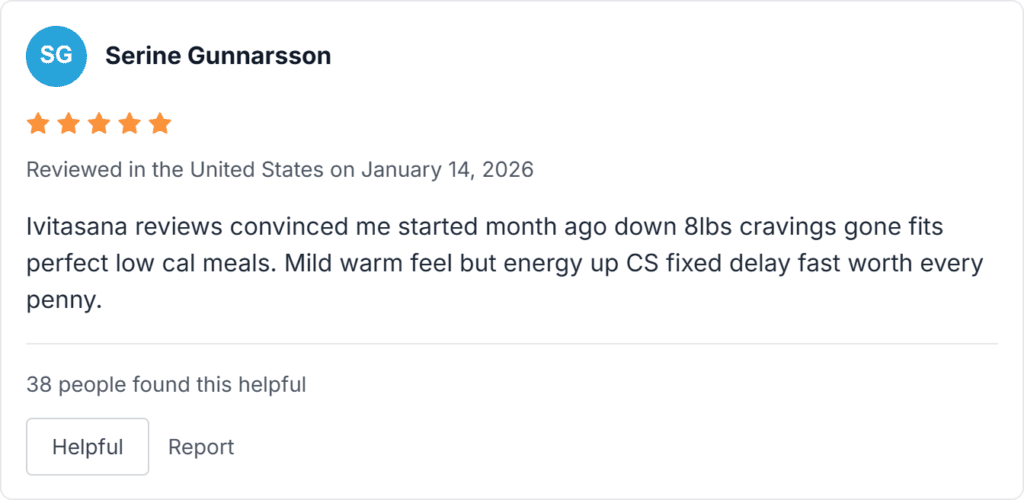
Task: Click the second rating star
Action: pyautogui.click(x=69, y=124)
